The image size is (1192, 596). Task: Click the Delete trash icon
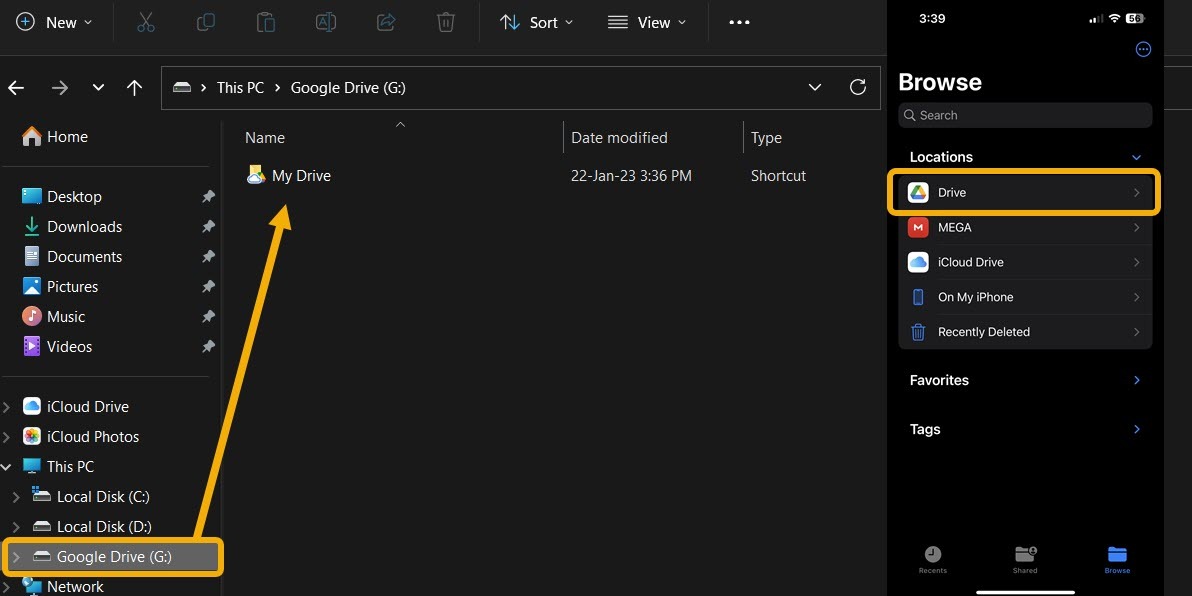[x=446, y=22]
